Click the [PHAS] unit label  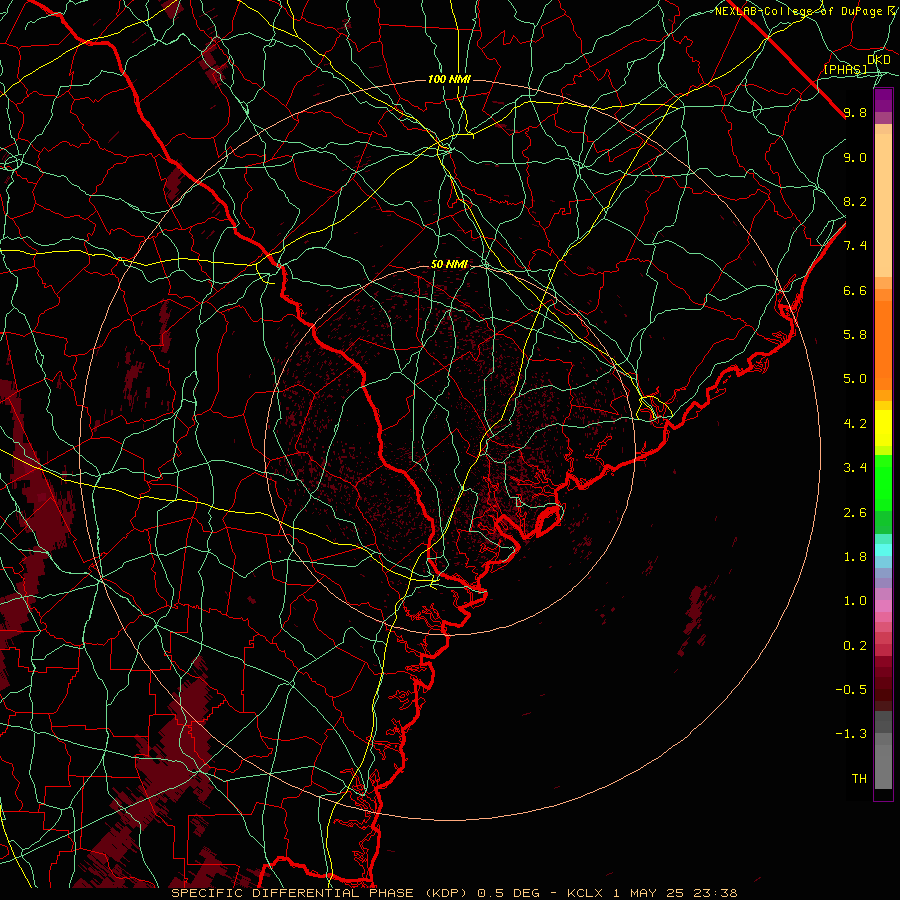[845, 70]
